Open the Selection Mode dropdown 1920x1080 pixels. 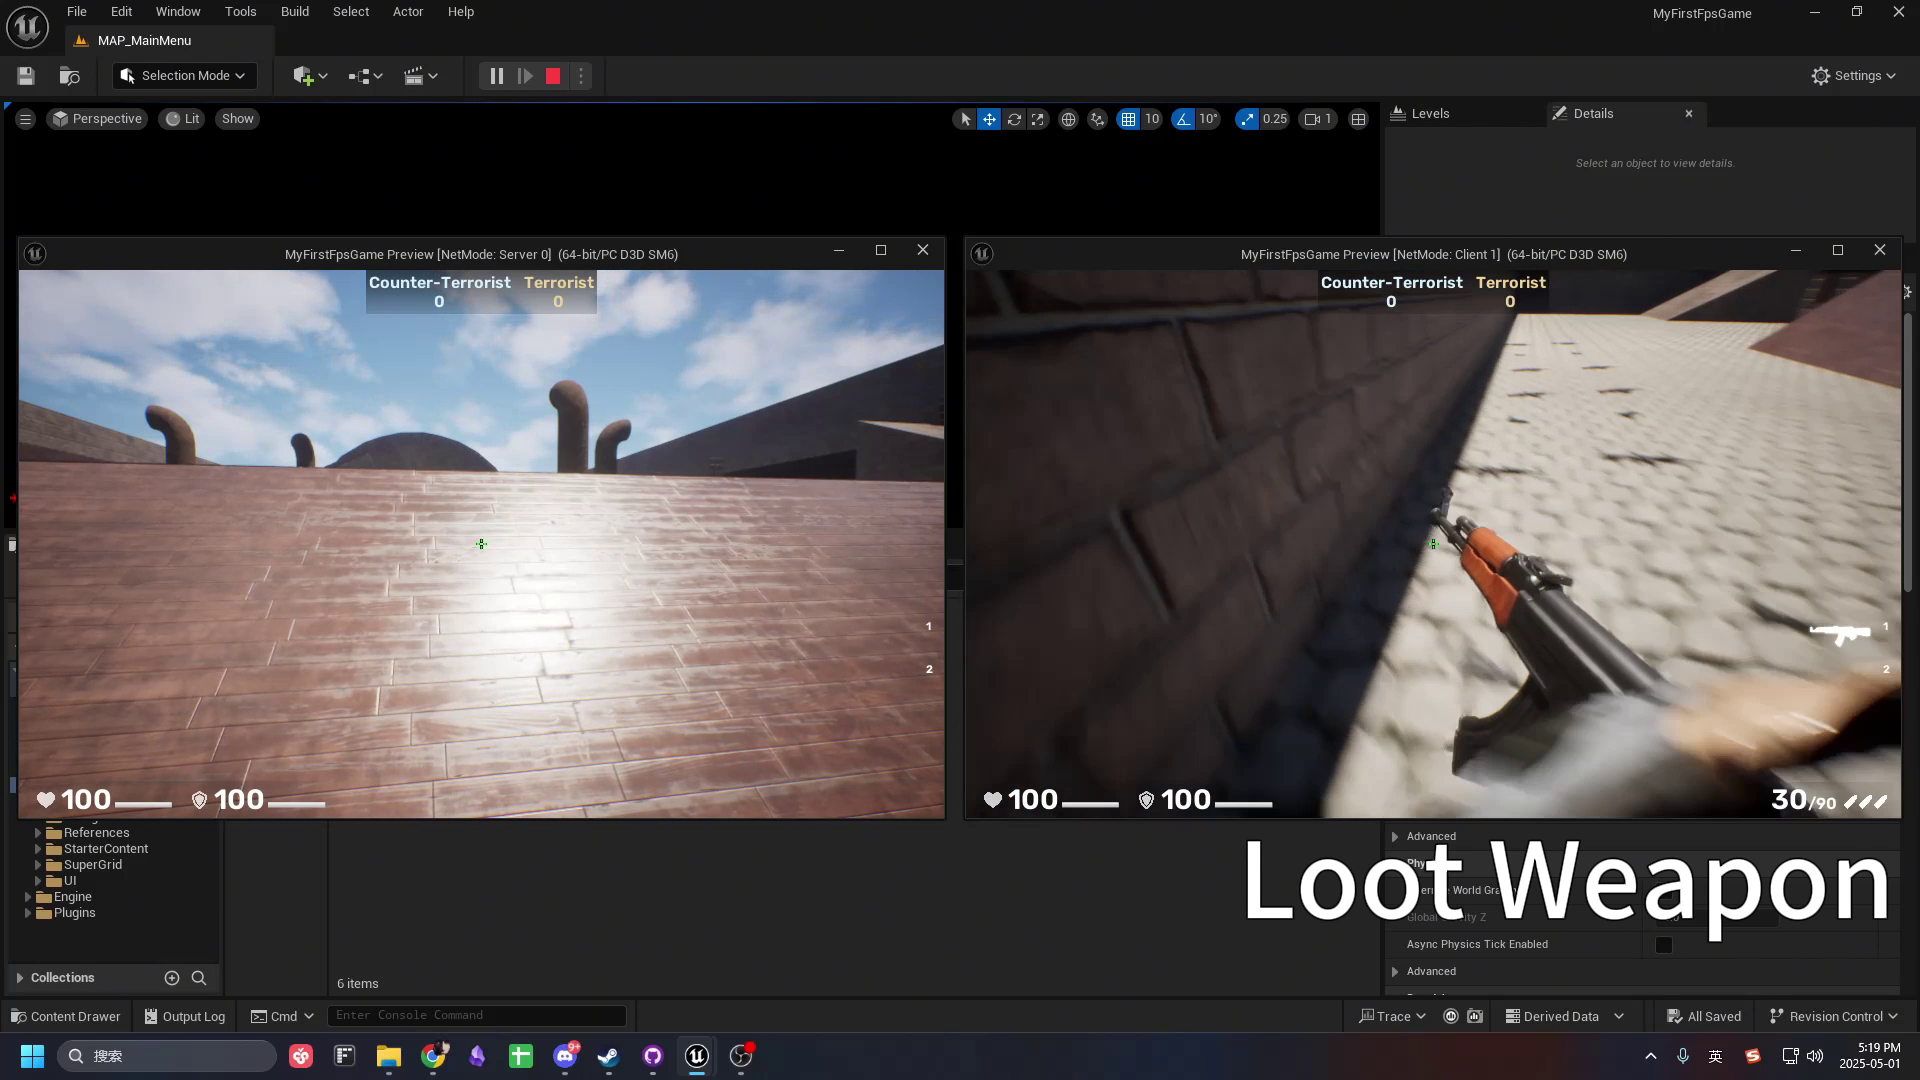click(185, 76)
